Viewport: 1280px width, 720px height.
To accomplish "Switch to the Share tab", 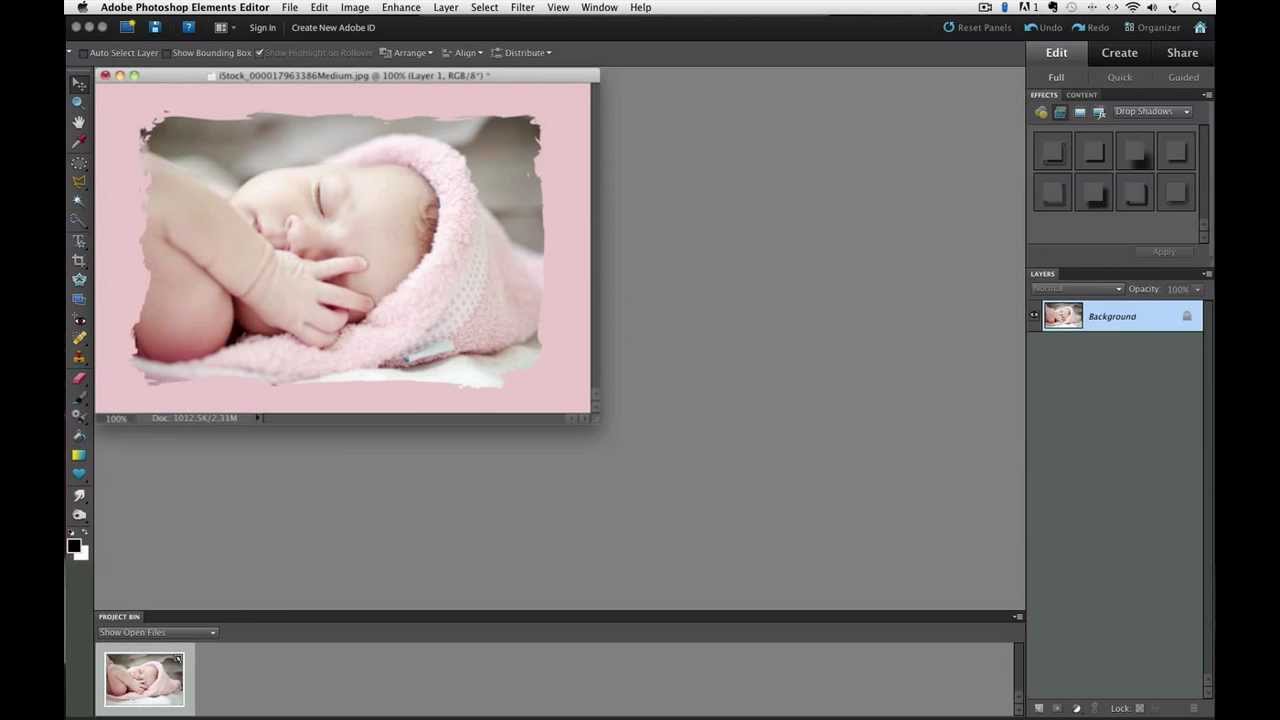I will pos(1182,53).
